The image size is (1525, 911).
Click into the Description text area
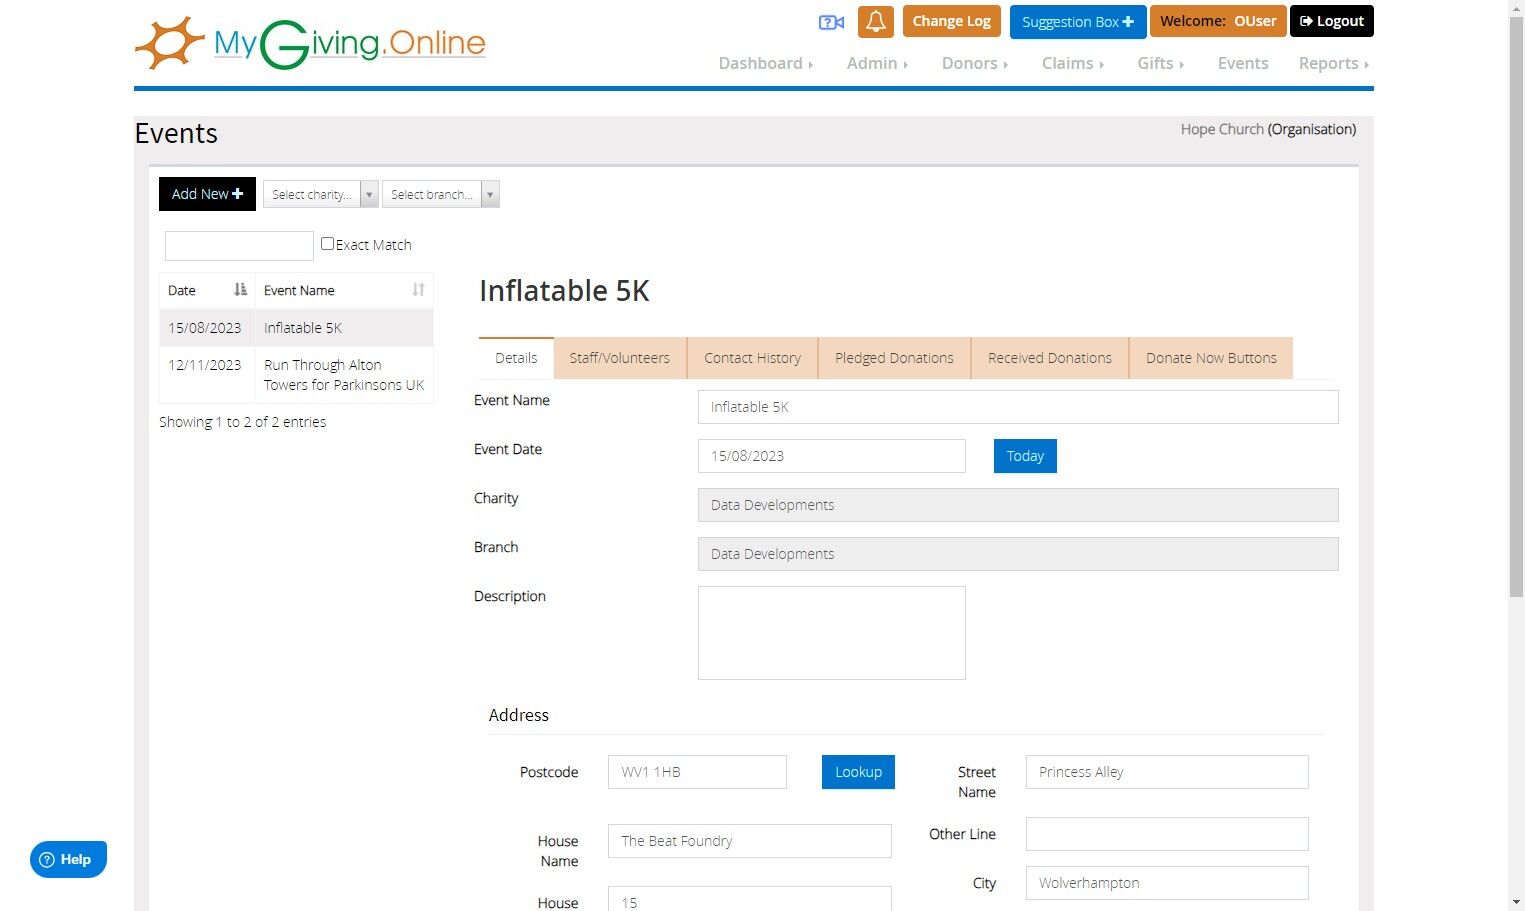831,633
